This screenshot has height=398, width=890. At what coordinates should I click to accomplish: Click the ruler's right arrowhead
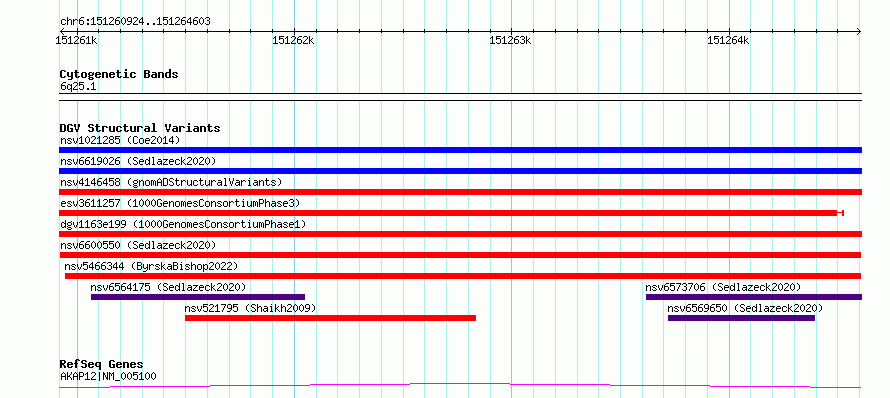(x=859, y=31)
